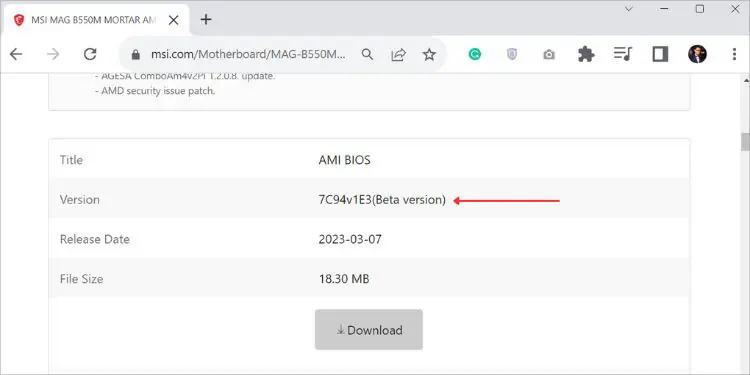The height and width of the screenshot is (375, 750).
Task: Bookmark this page with the star icon
Action: click(x=429, y=55)
